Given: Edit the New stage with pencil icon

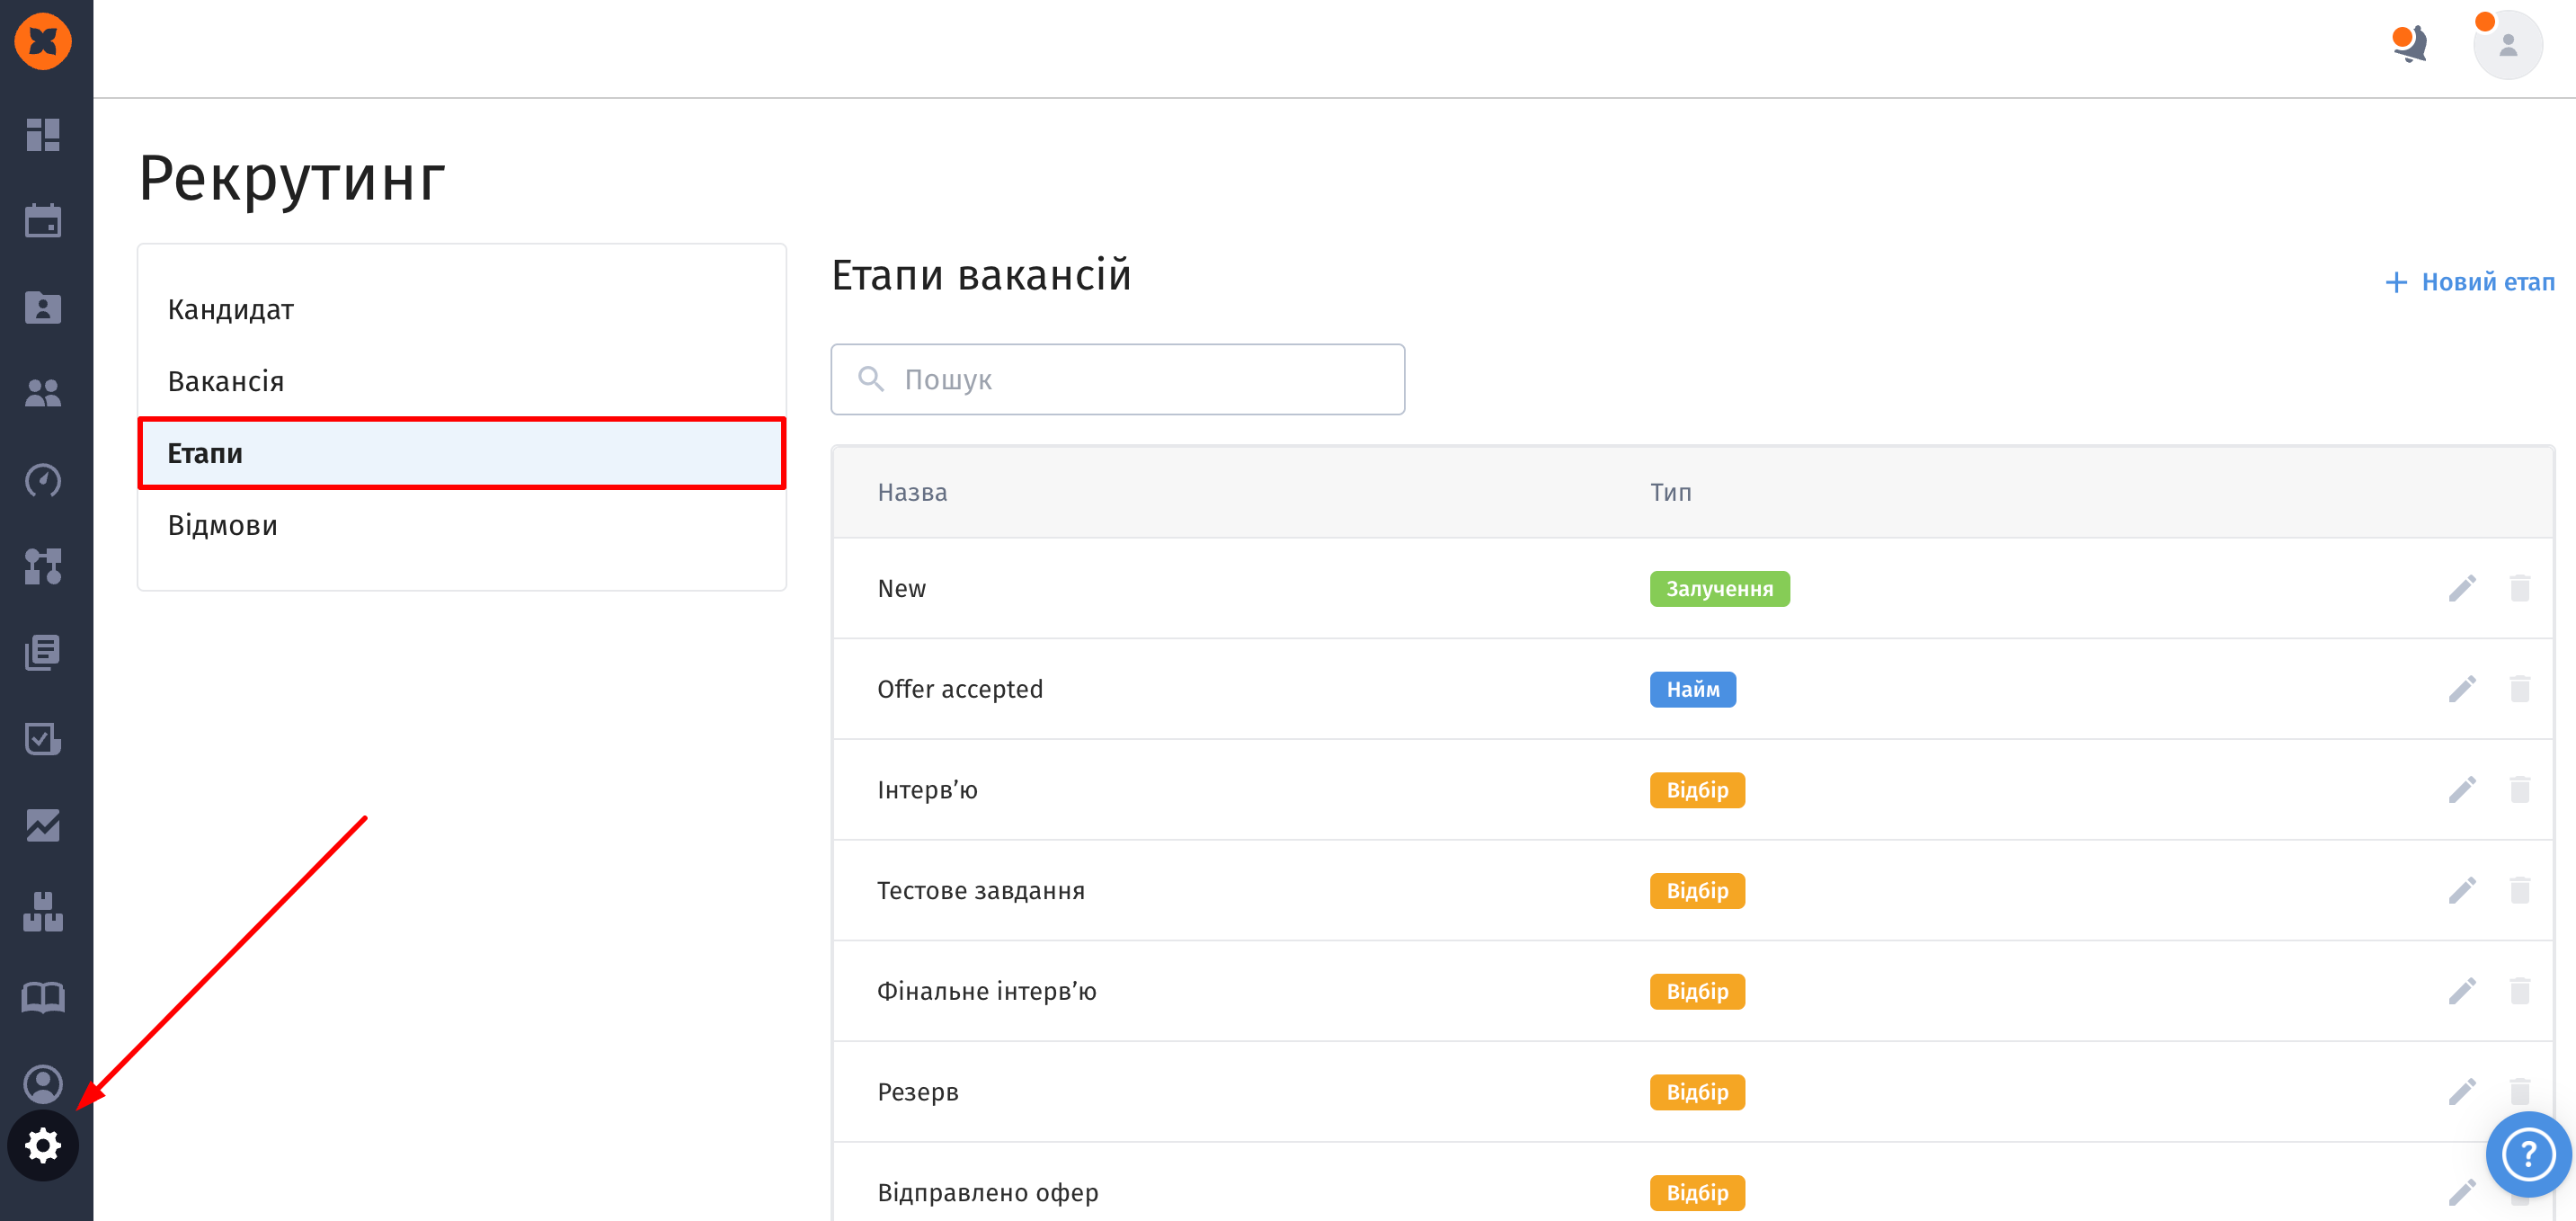Looking at the screenshot, I should click(x=2462, y=588).
